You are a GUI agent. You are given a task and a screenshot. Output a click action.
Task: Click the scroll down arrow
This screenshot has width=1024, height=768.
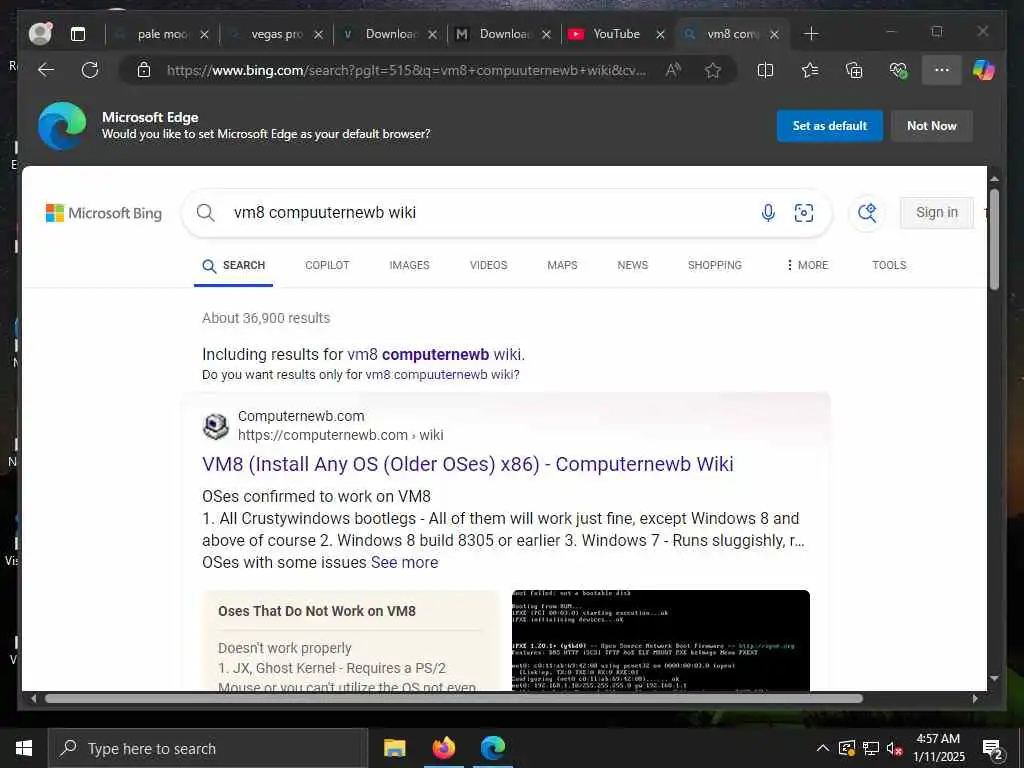tap(994, 678)
